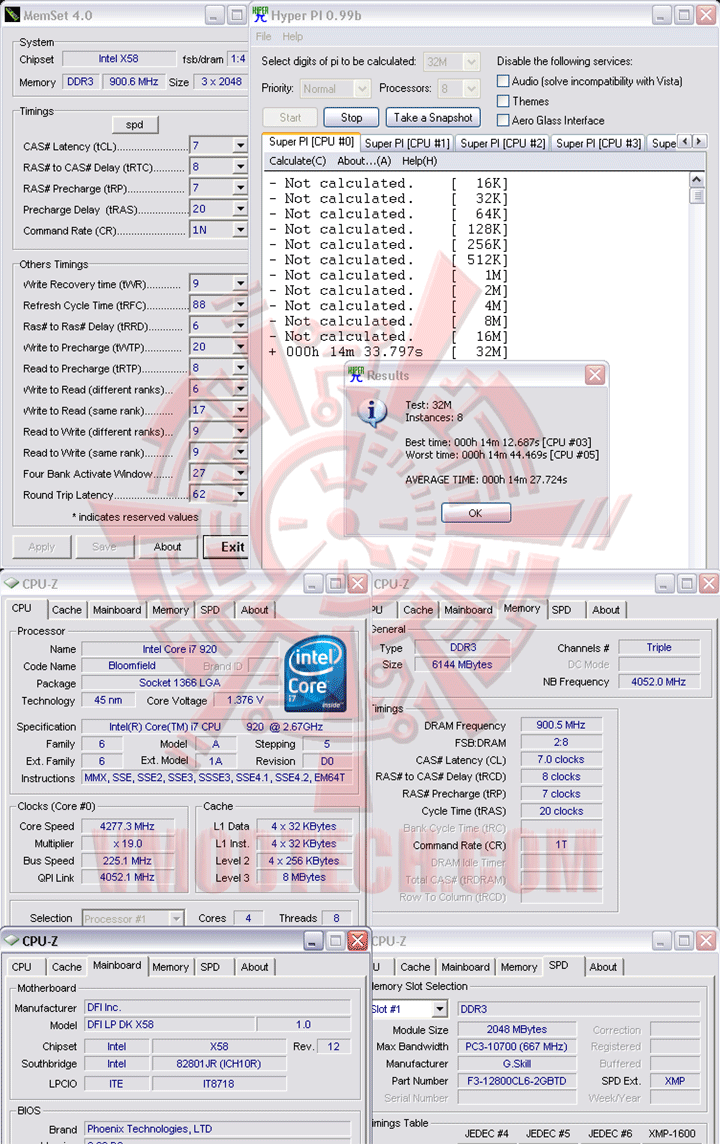Image resolution: width=720 pixels, height=1144 pixels.
Task: Click the Intel Core i7 logo in CPU-Z
Action: click(x=314, y=674)
